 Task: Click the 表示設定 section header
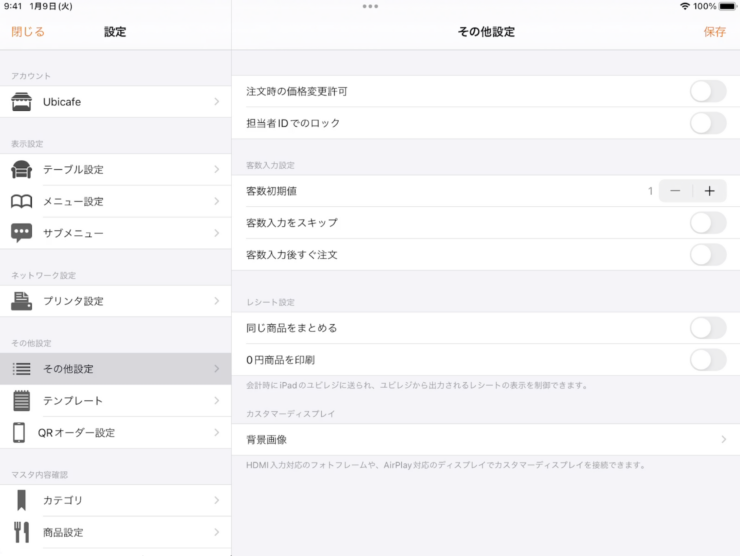[27, 144]
